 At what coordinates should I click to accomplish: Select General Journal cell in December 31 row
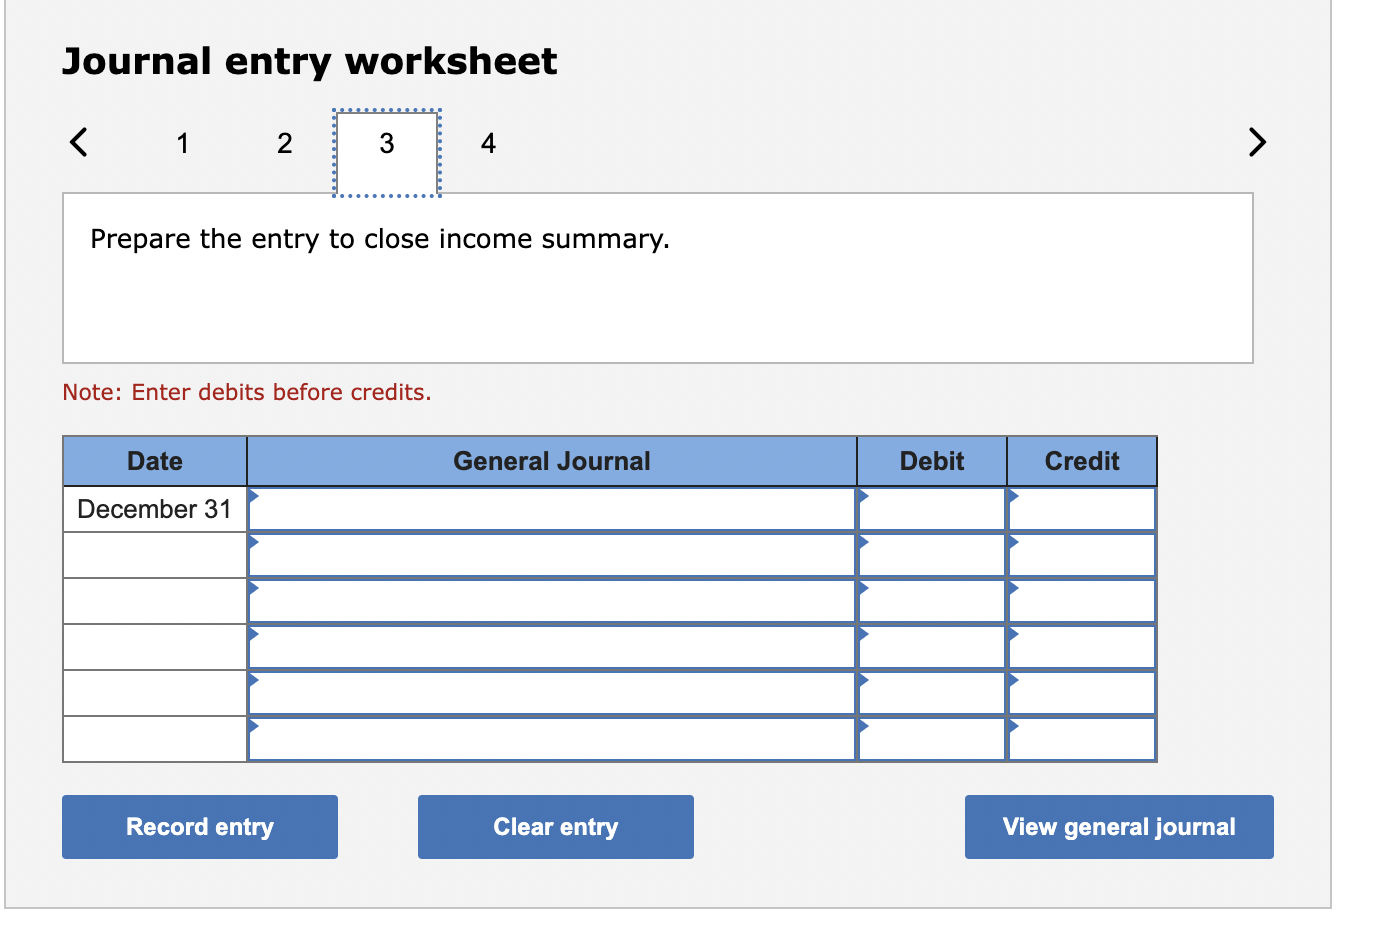(x=552, y=509)
